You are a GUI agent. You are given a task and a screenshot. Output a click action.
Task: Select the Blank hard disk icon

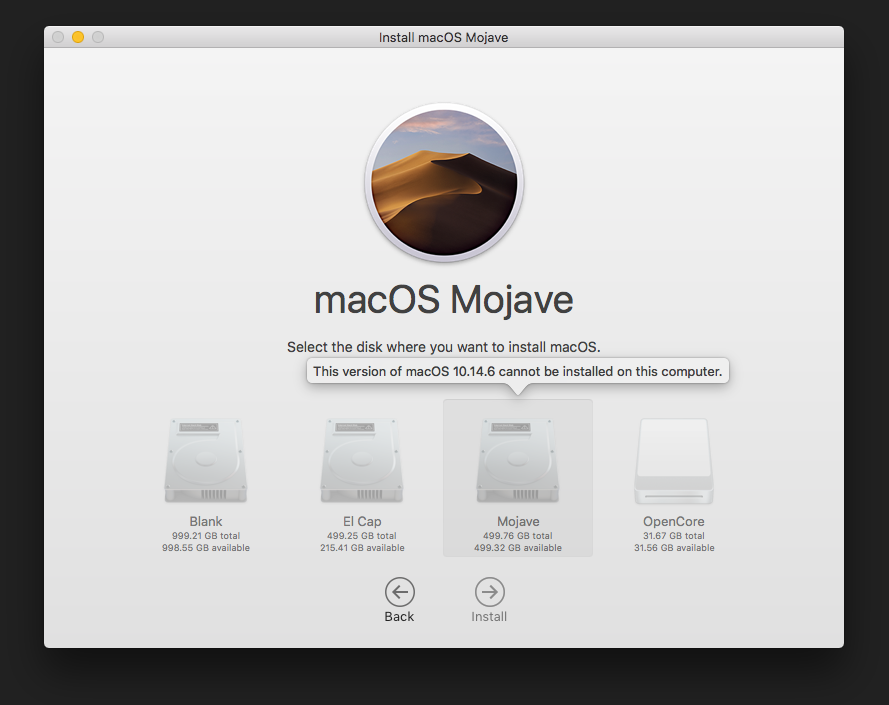pyautogui.click(x=206, y=461)
